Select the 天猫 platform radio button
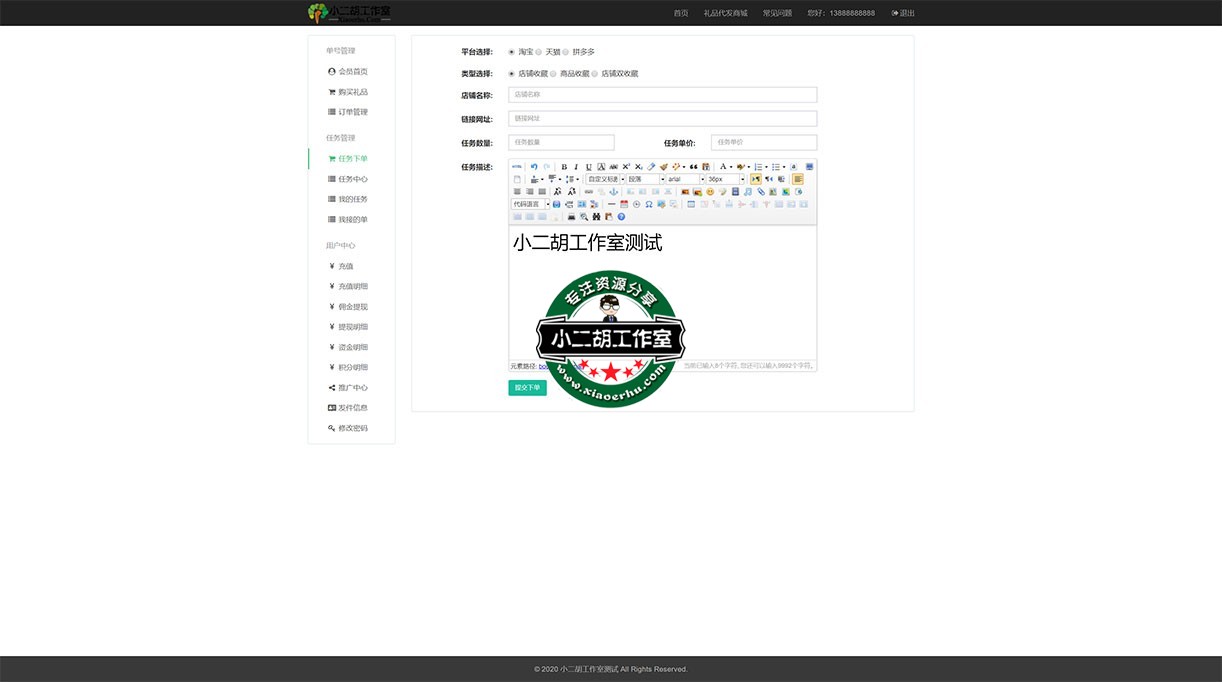 539,52
